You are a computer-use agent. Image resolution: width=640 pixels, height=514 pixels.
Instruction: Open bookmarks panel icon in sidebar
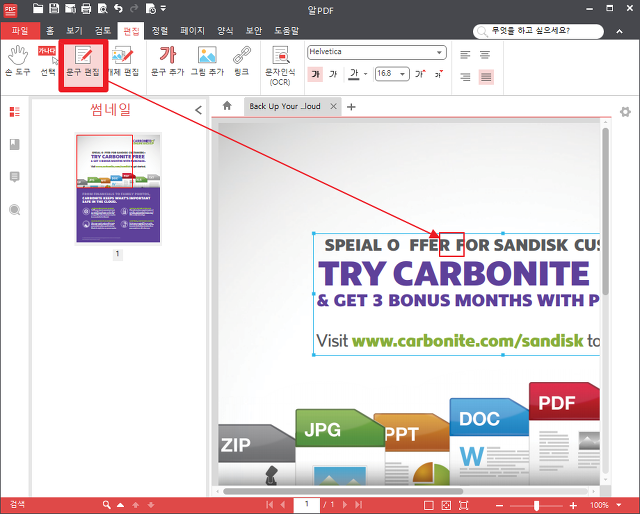click(15, 144)
